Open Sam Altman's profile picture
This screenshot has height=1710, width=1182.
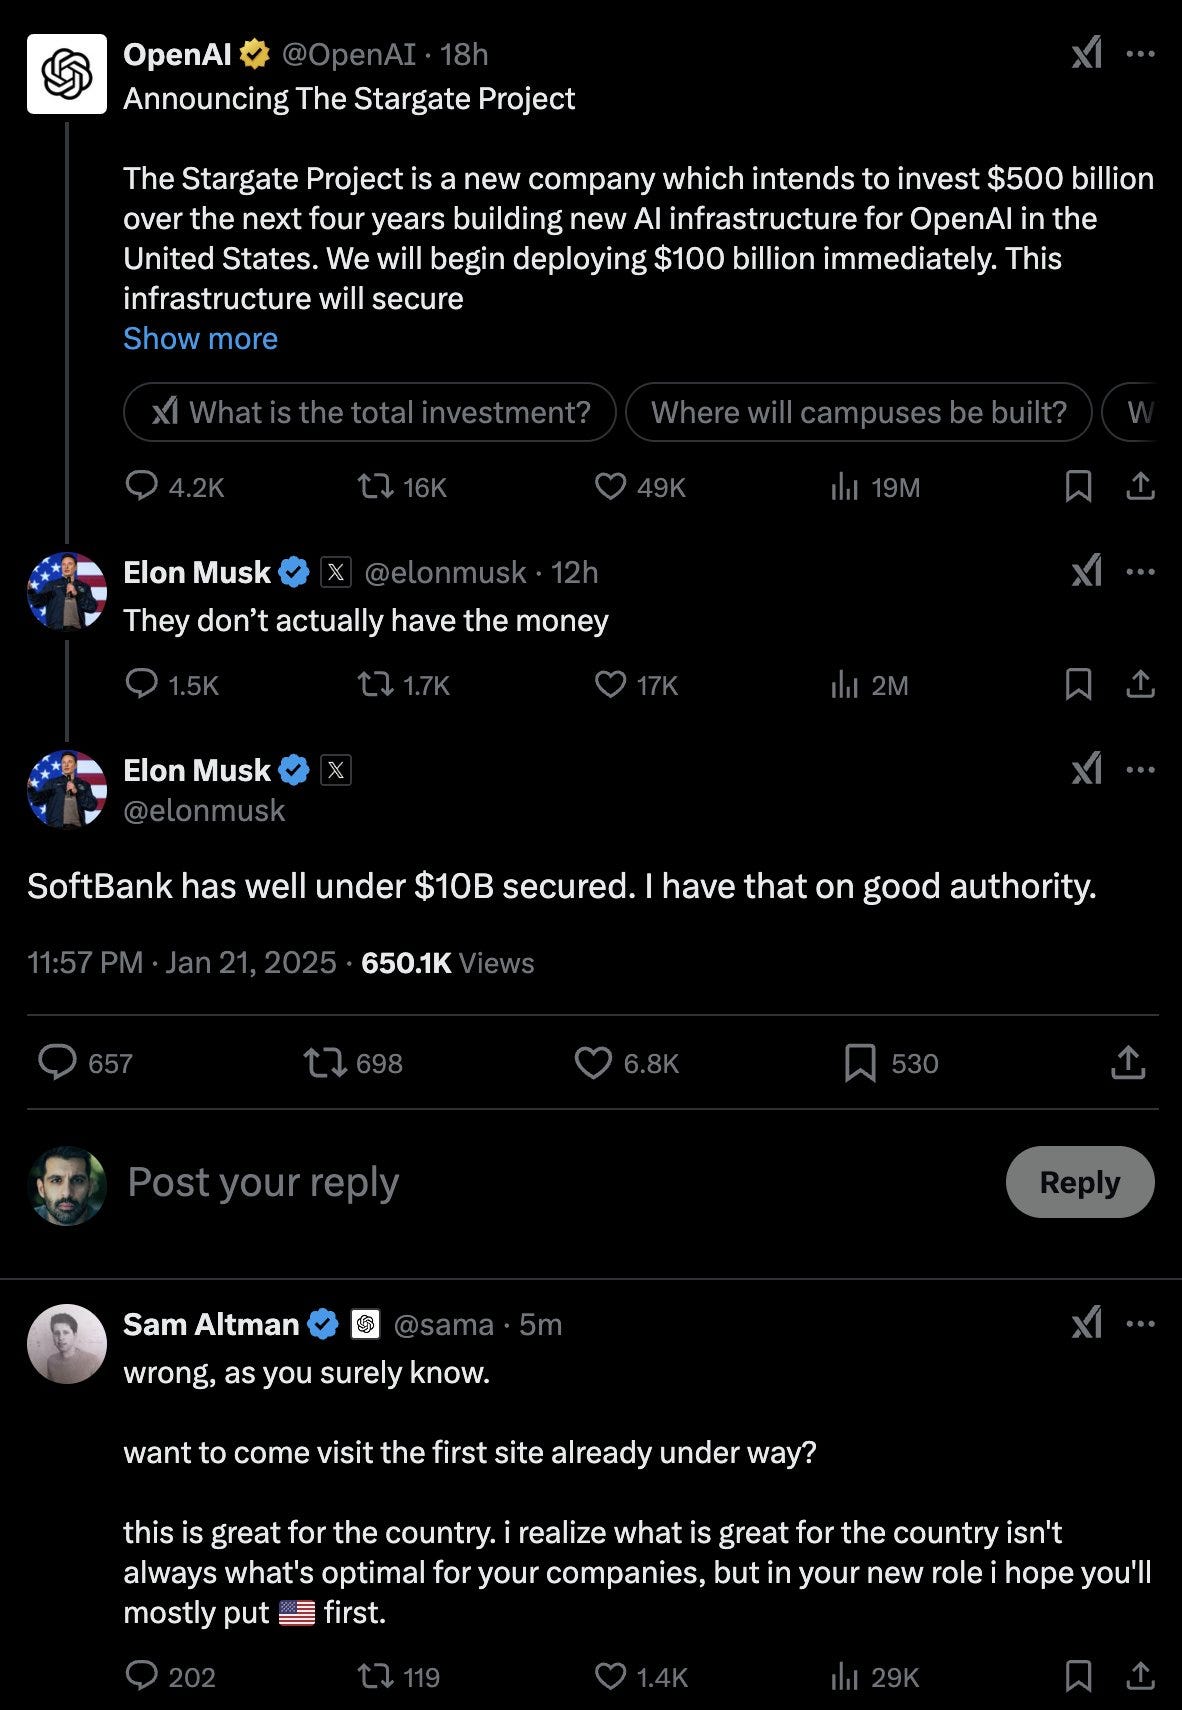[x=67, y=1344]
